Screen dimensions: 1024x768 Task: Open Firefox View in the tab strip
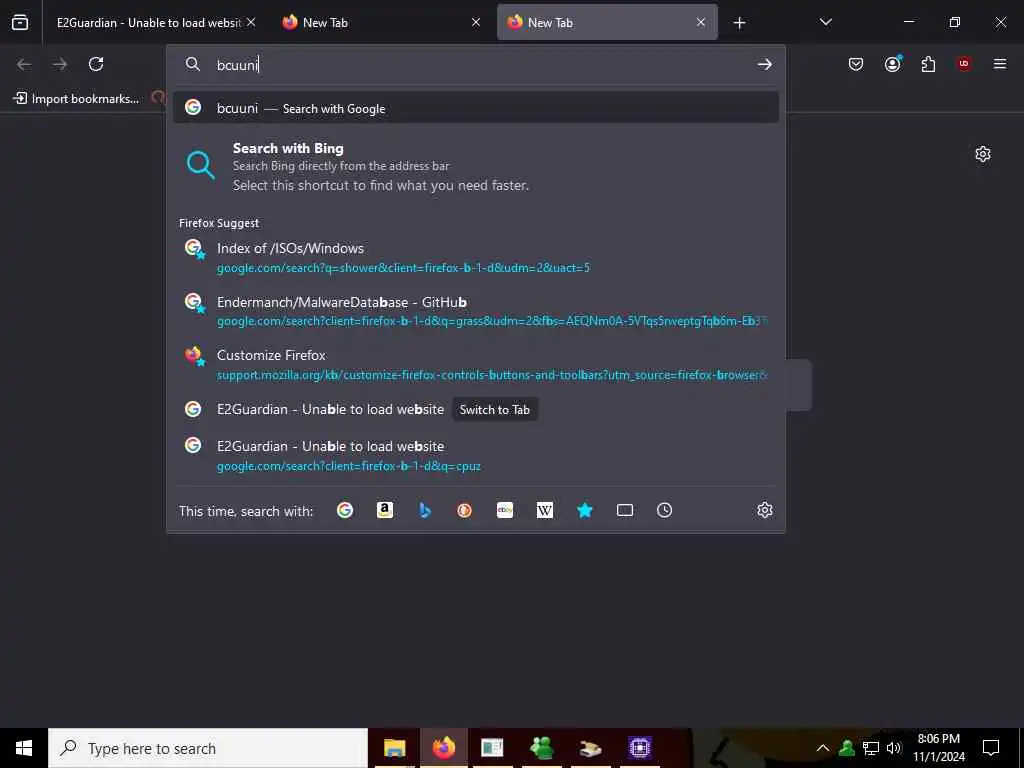point(20,22)
